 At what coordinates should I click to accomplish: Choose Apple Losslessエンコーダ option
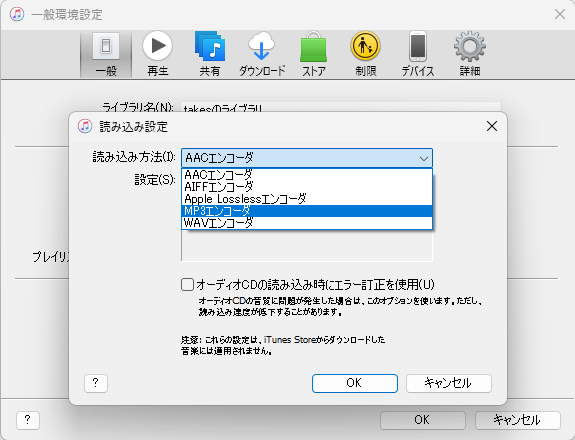tap(307, 199)
